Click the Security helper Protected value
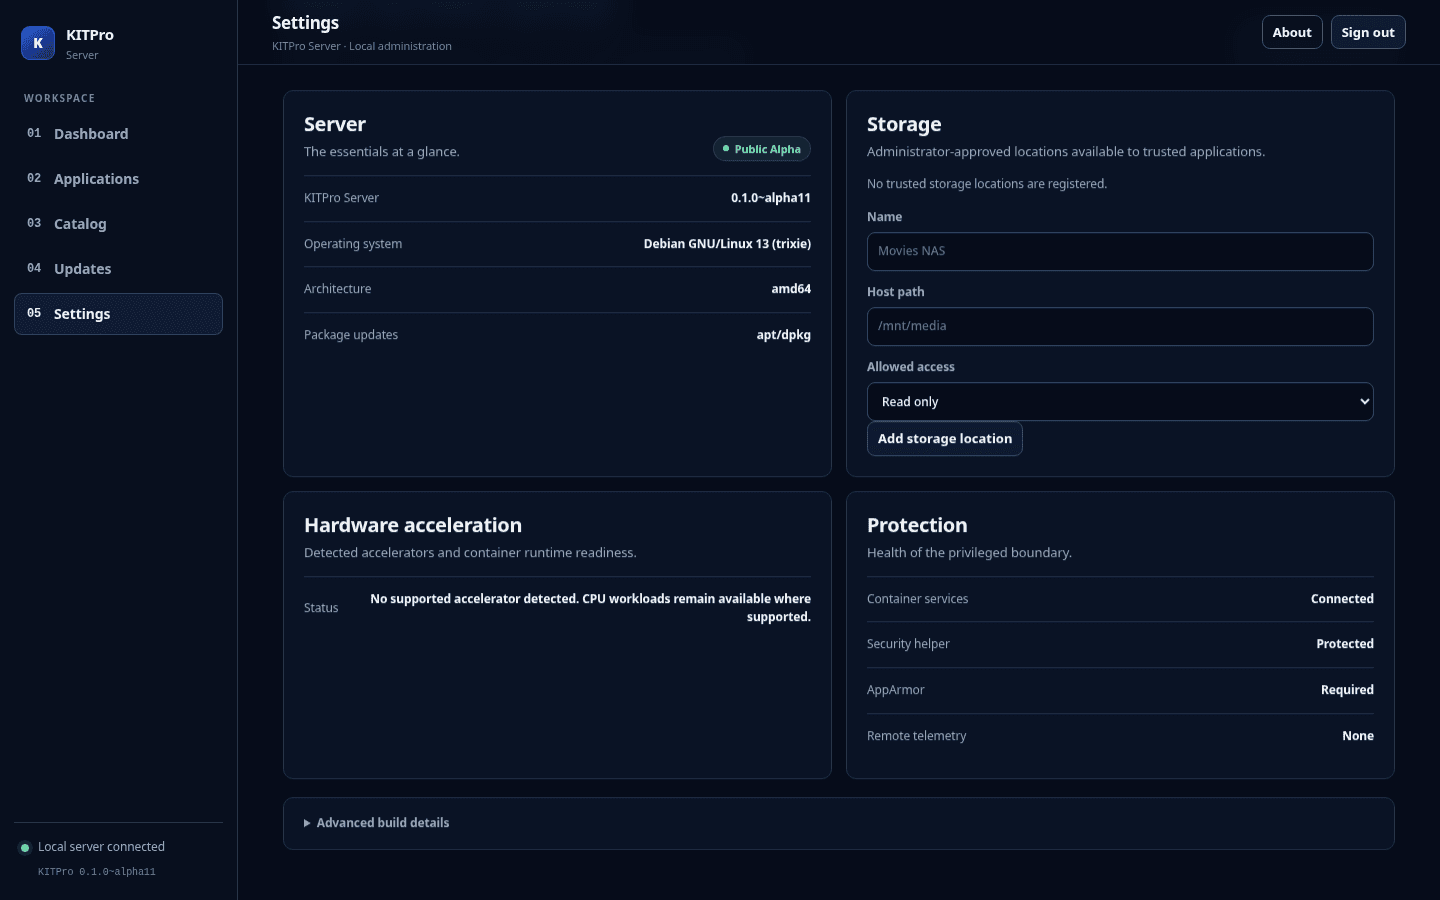The width and height of the screenshot is (1440, 900). point(1345,644)
